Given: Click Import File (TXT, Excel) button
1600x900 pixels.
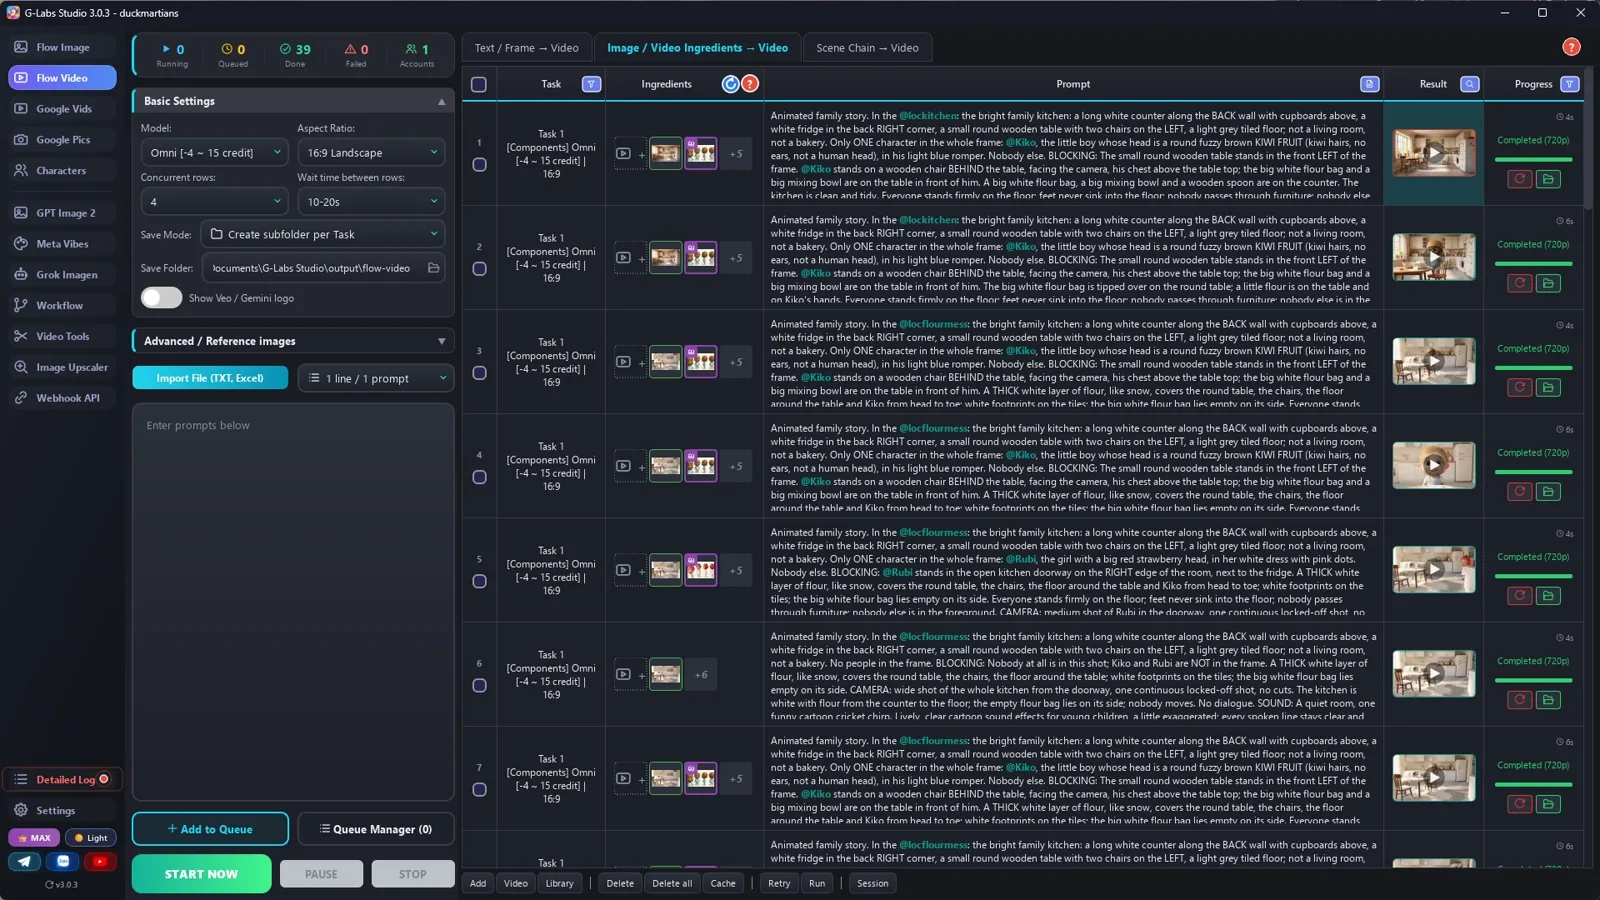Looking at the screenshot, I should [210, 378].
